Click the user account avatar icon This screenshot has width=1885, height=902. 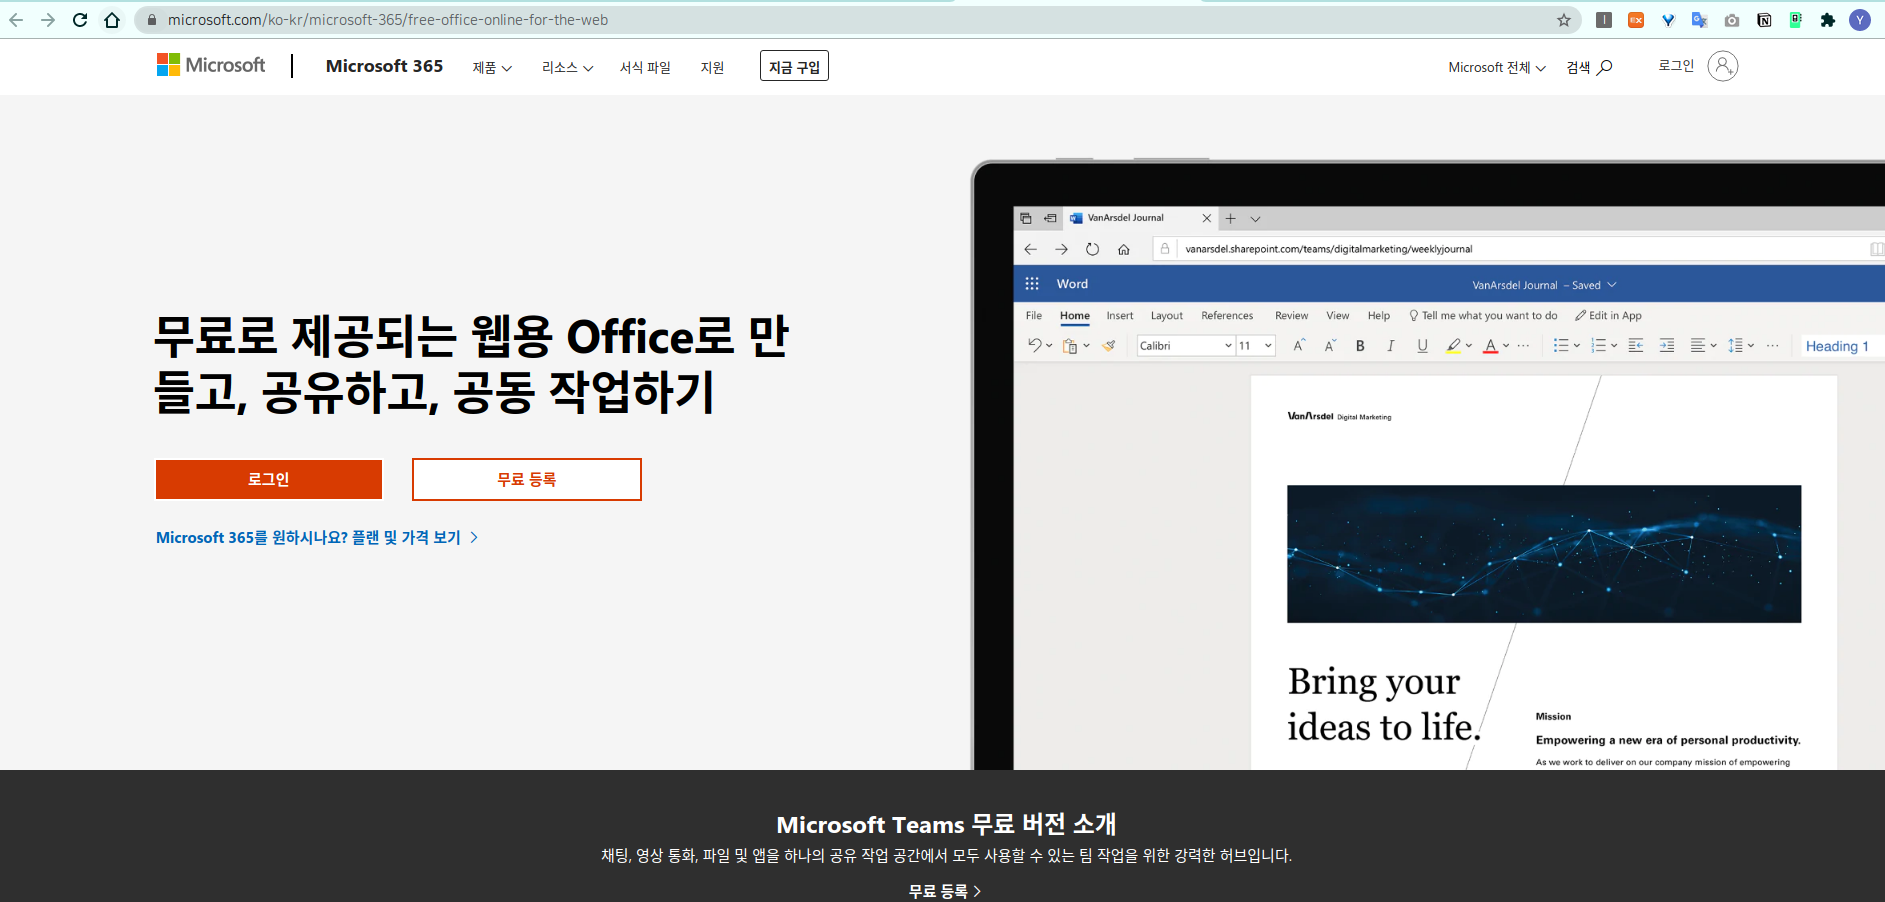(1722, 66)
